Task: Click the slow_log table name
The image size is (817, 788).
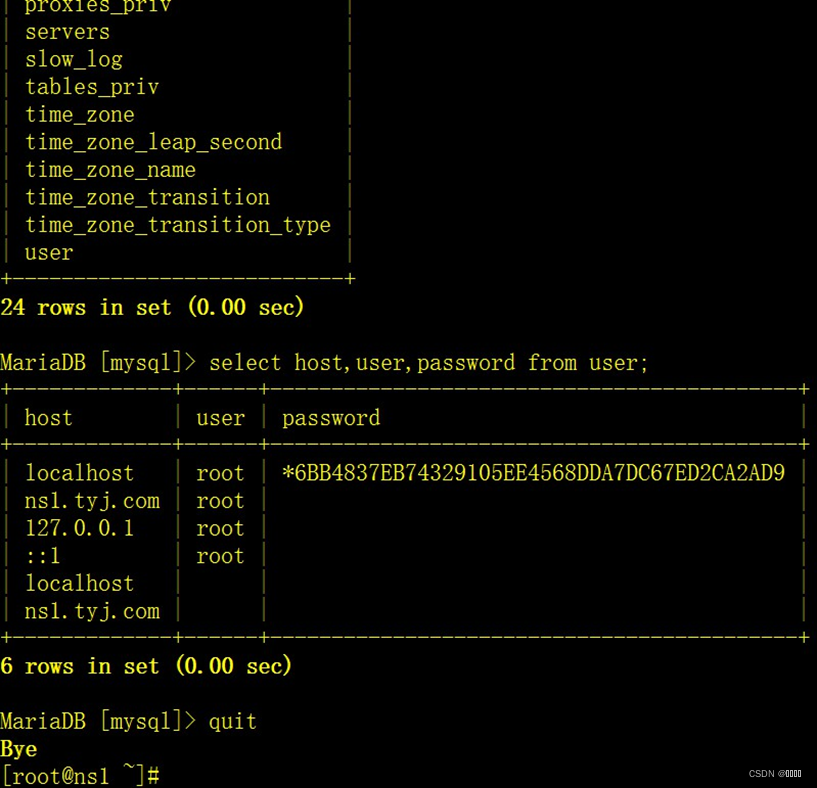Action: pyautogui.click(x=73, y=59)
